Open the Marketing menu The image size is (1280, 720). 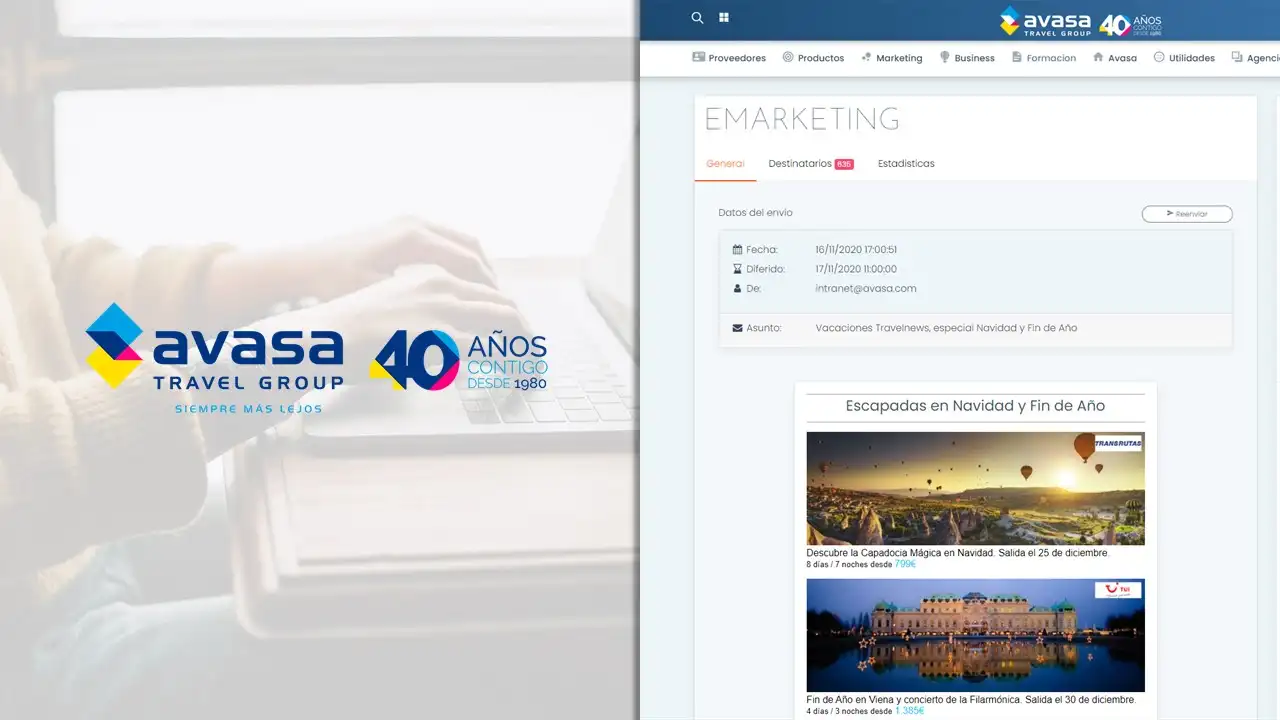click(891, 58)
